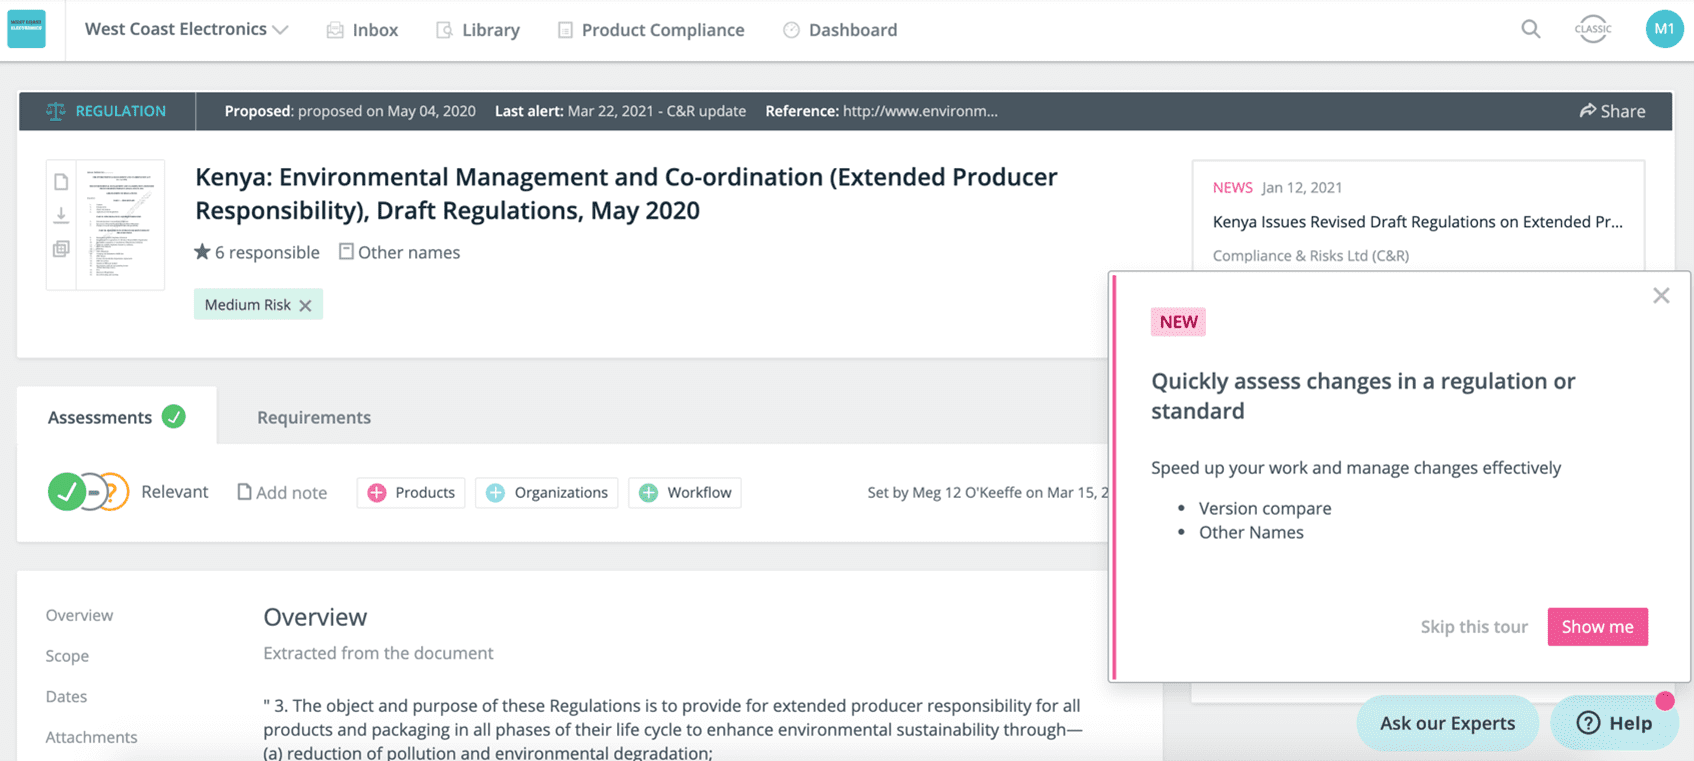Click the Share arrow icon

pyautogui.click(x=1587, y=111)
